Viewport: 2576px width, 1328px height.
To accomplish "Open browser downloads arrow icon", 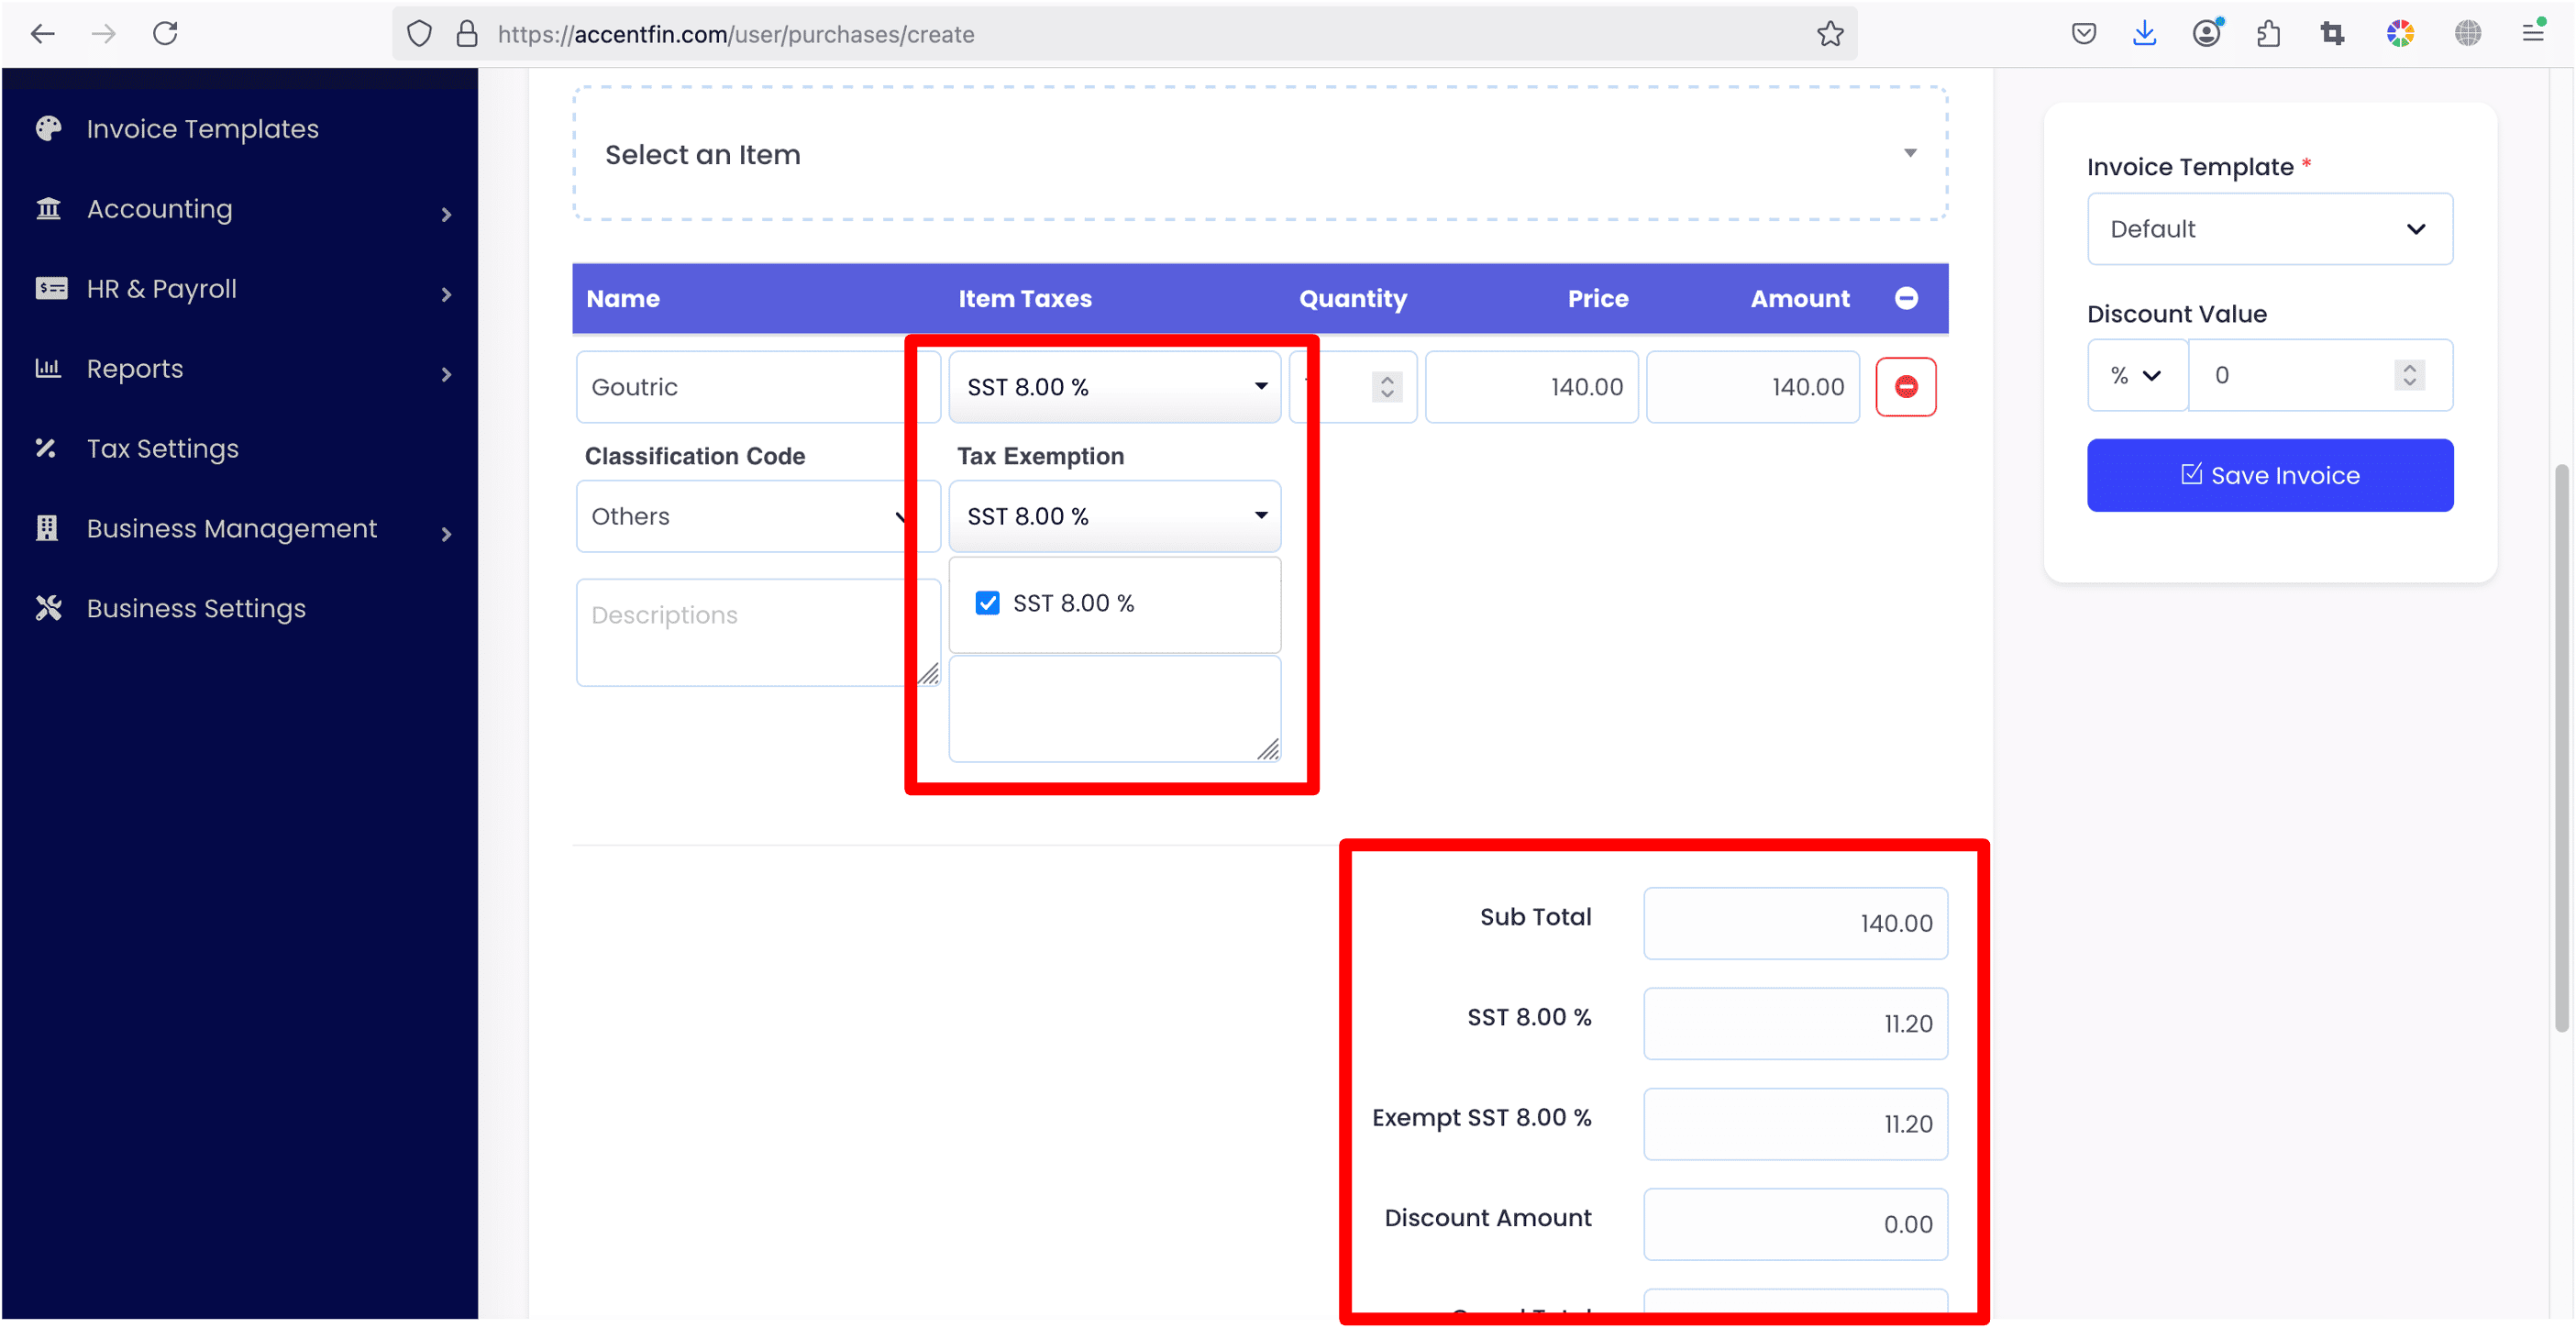I will pos(2144,34).
